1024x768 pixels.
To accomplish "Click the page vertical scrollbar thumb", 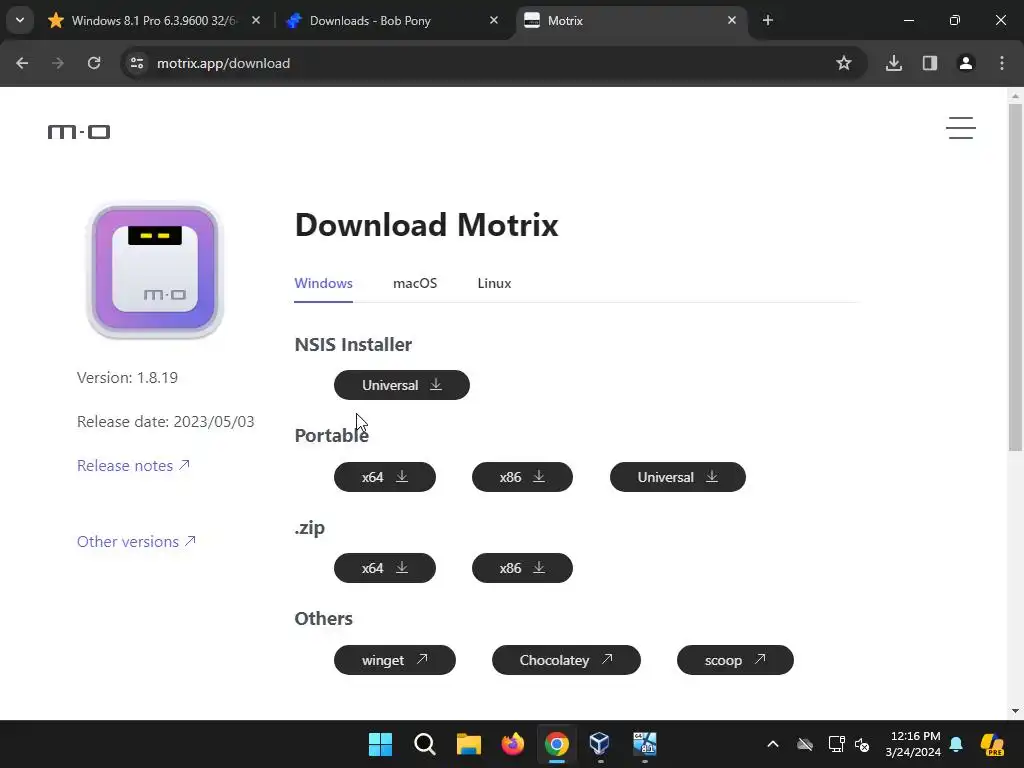I will (1016, 278).
